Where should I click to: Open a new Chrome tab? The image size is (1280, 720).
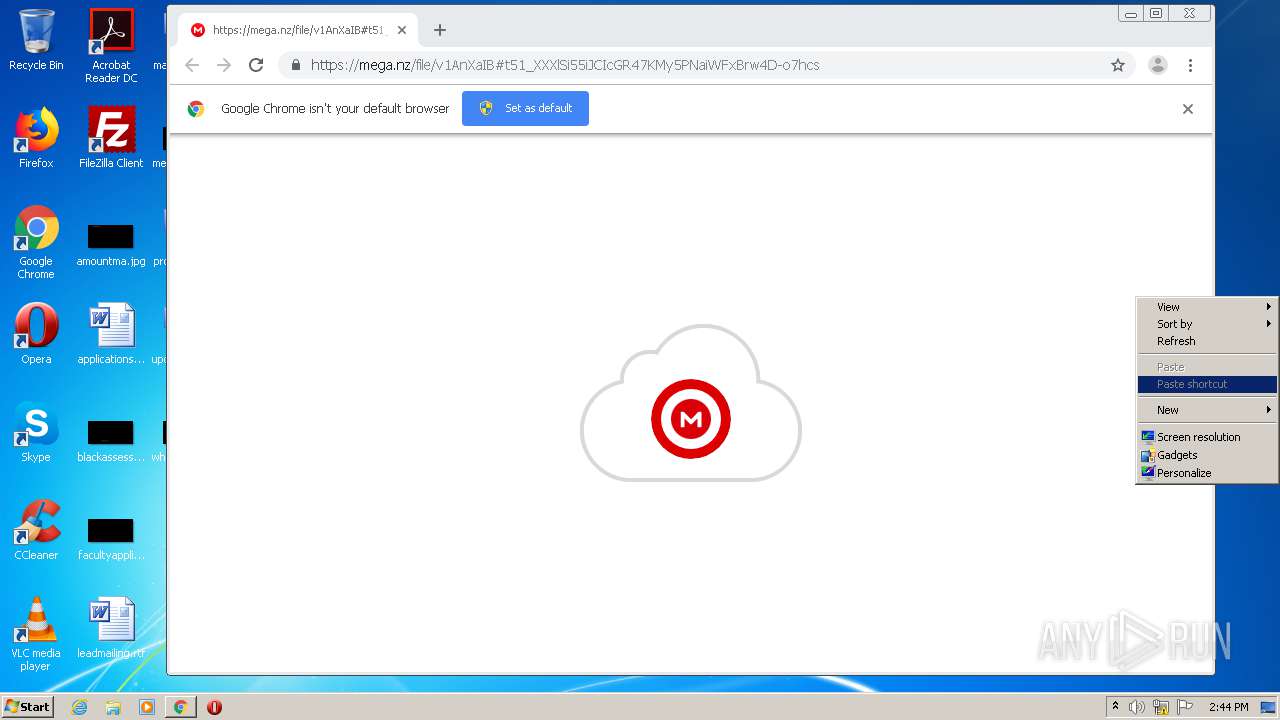(x=440, y=30)
